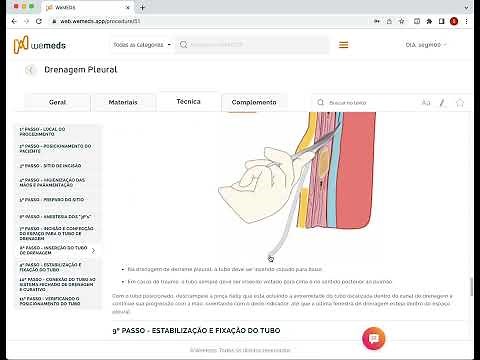Screen dimensions: 480x360
Task: Select the Técnica tab
Action: click(188, 101)
